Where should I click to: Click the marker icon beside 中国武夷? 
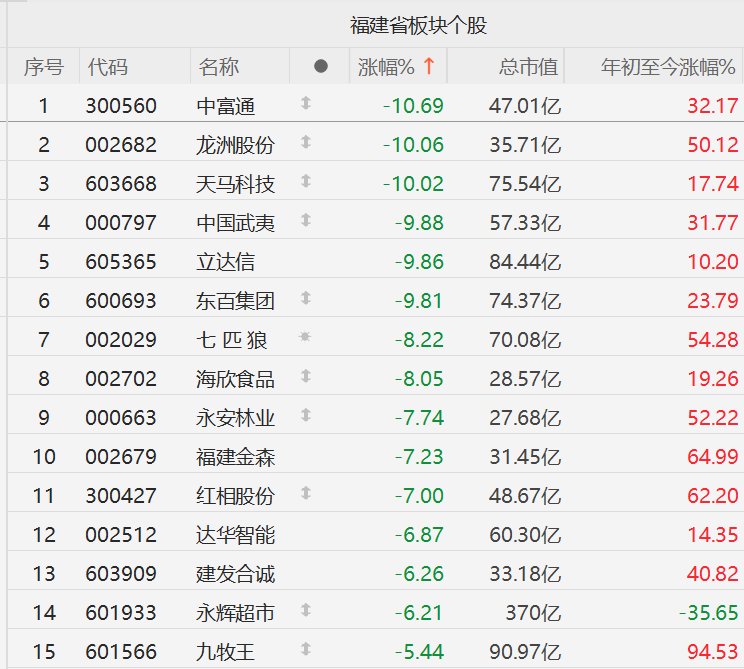(306, 220)
